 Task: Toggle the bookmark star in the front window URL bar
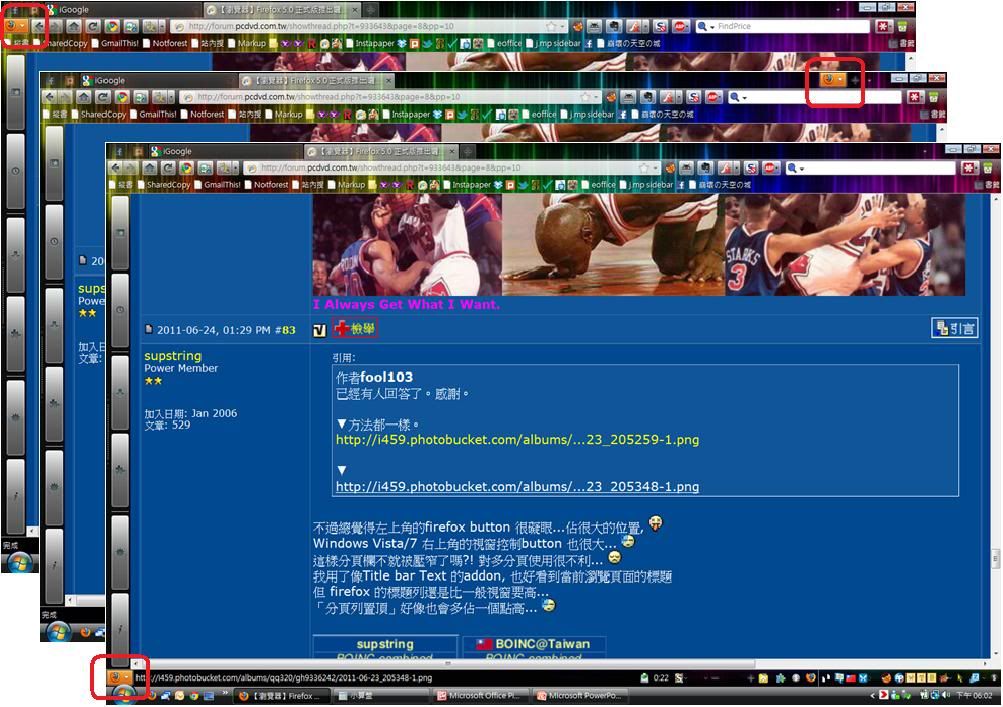point(641,168)
